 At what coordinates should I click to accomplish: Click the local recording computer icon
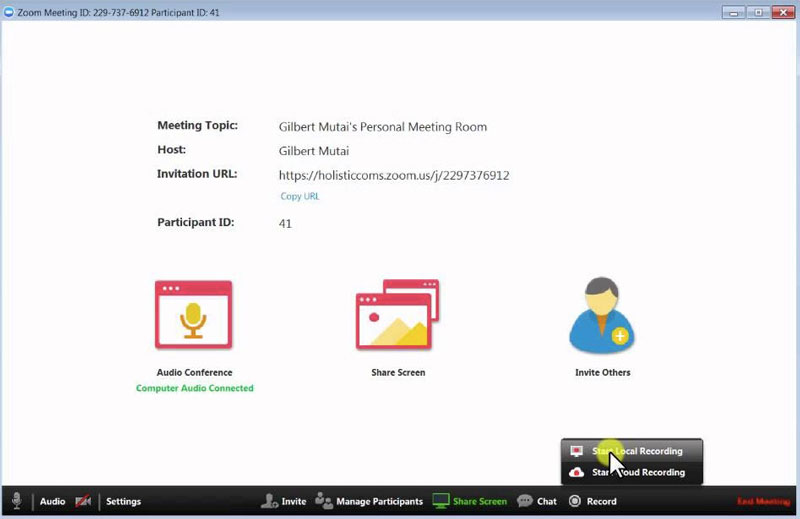pyautogui.click(x=576, y=451)
